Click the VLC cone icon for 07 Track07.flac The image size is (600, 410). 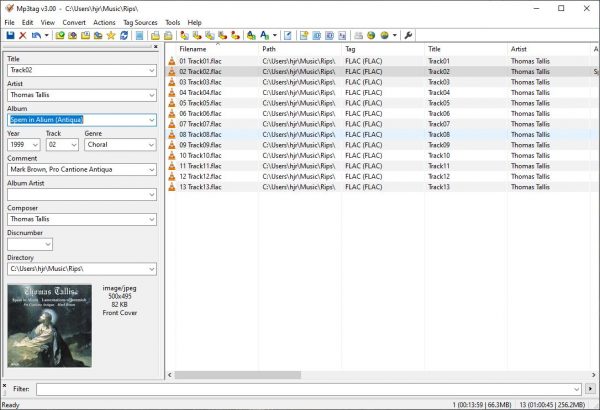tap(172, 124)
